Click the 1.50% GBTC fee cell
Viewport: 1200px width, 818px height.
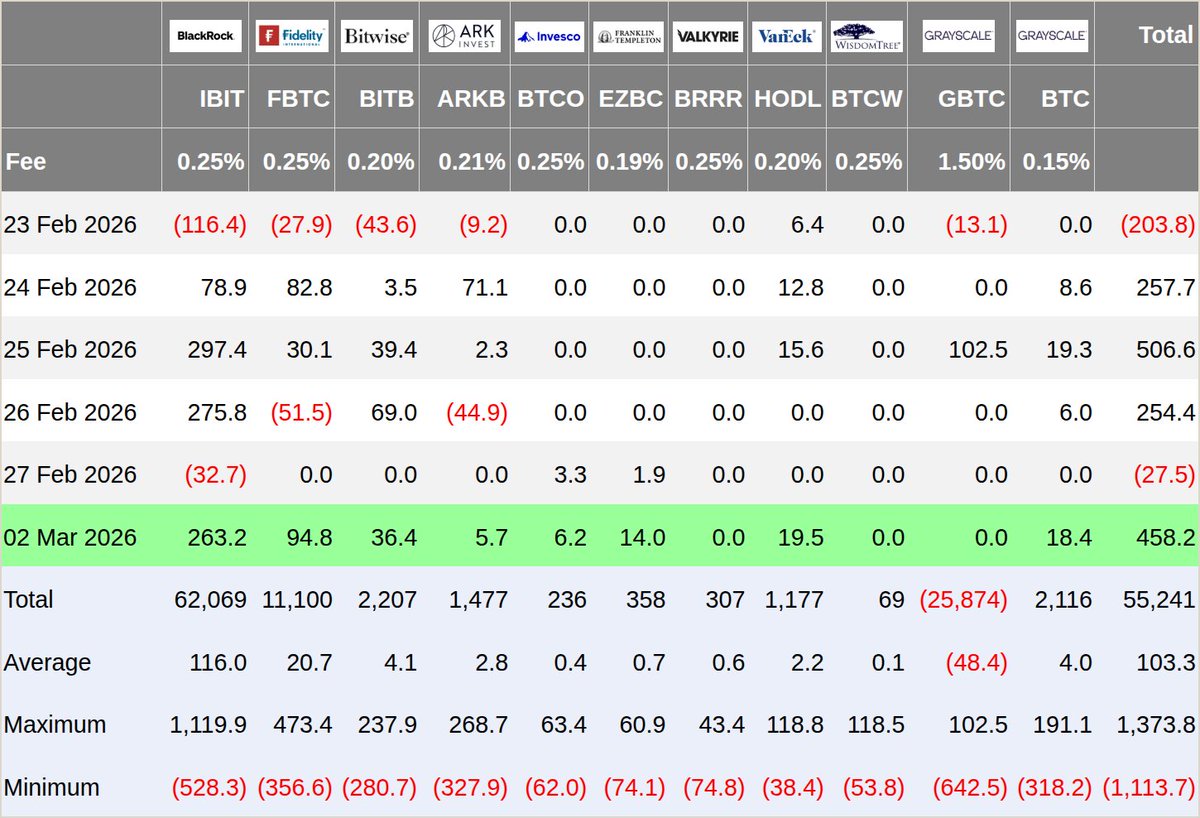(x=971, y=161)
